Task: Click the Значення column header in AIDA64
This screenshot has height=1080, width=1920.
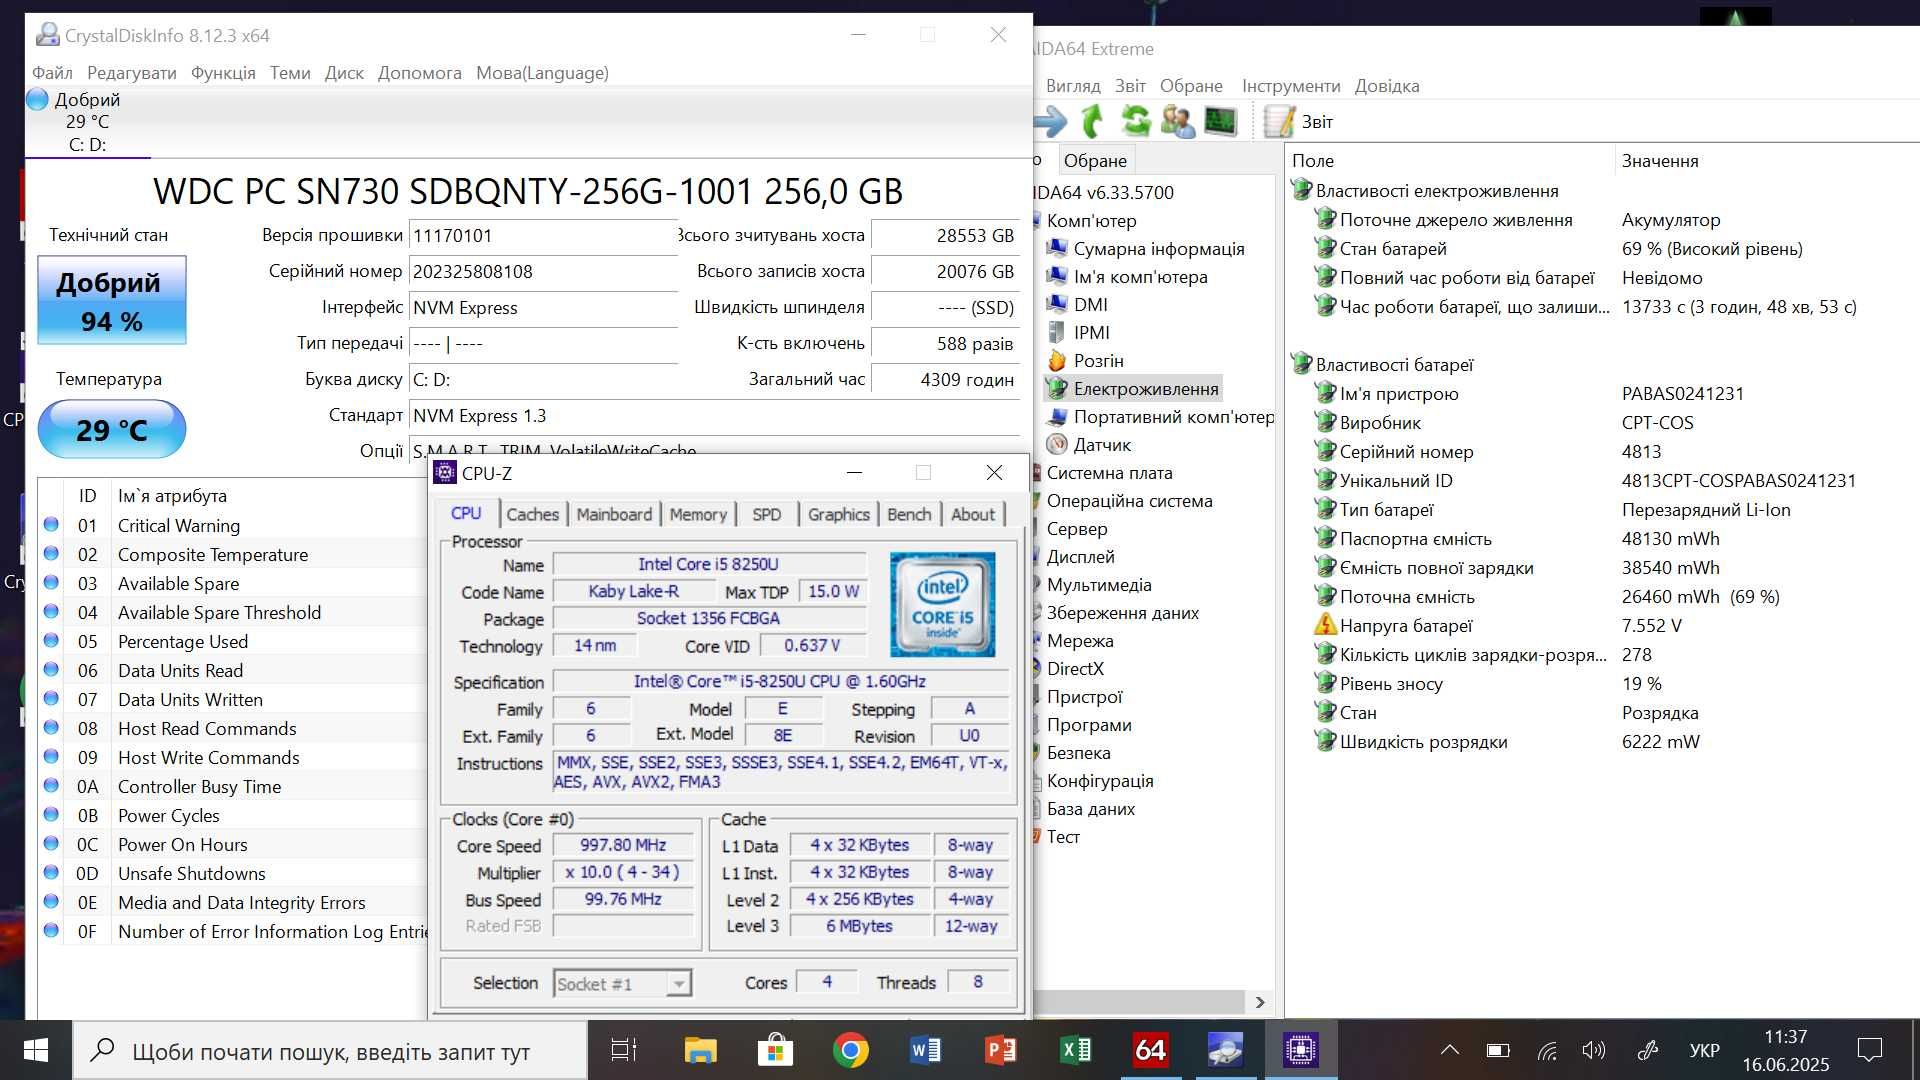Action: tap(1660, 161)
